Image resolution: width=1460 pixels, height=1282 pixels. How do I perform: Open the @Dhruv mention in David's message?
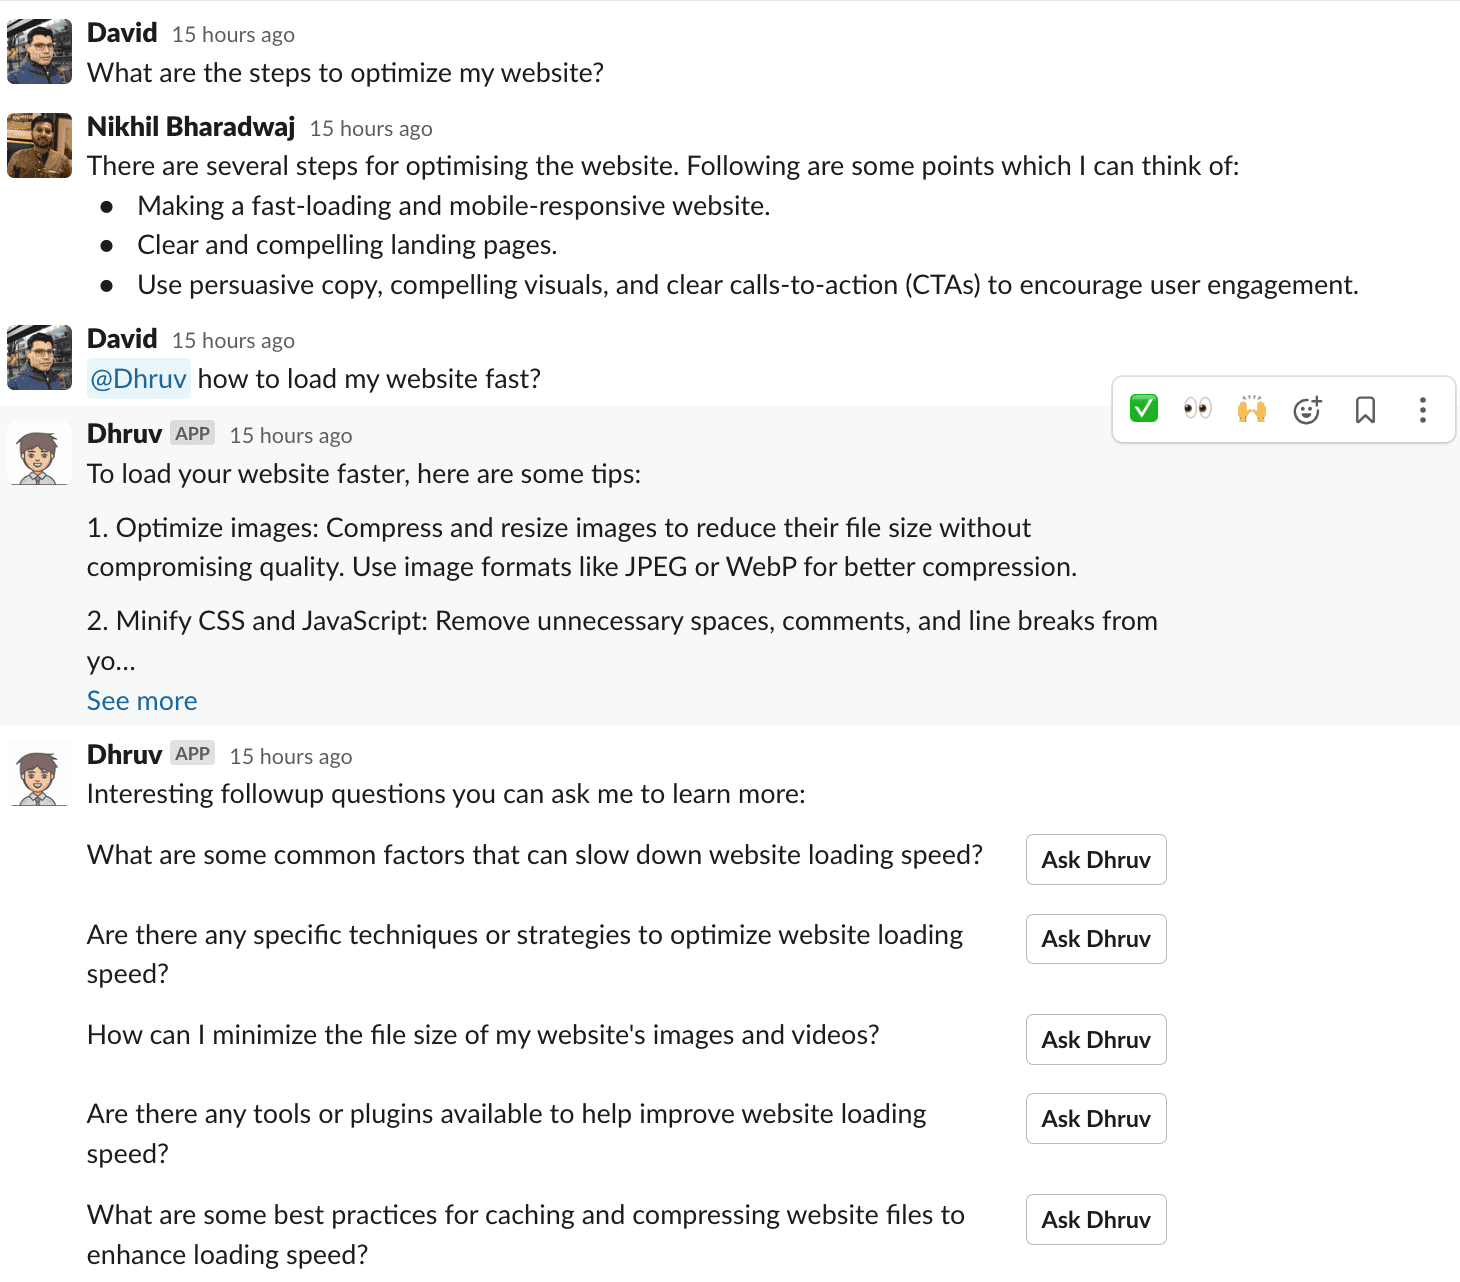pyautogui.click(x=138, y=379)
